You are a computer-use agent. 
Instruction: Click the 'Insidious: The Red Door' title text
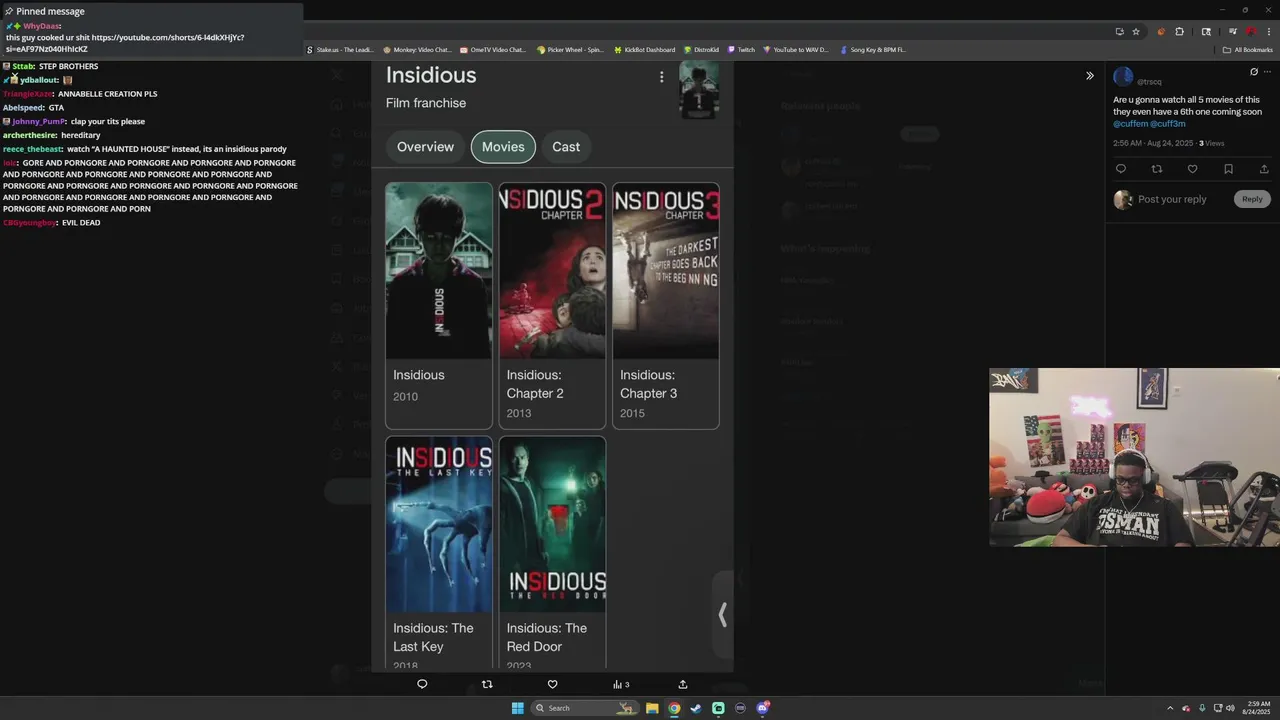[546, 637]
